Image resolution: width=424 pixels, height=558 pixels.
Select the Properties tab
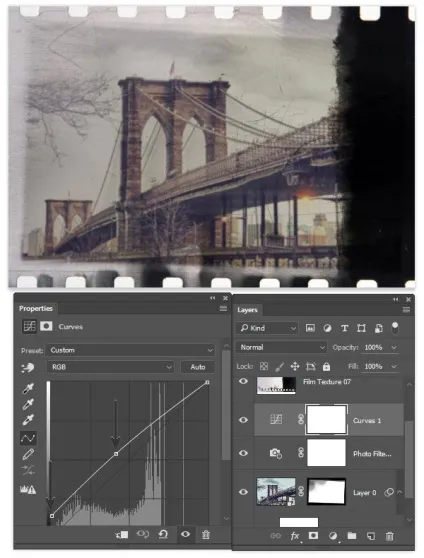(x=36, y=309)
